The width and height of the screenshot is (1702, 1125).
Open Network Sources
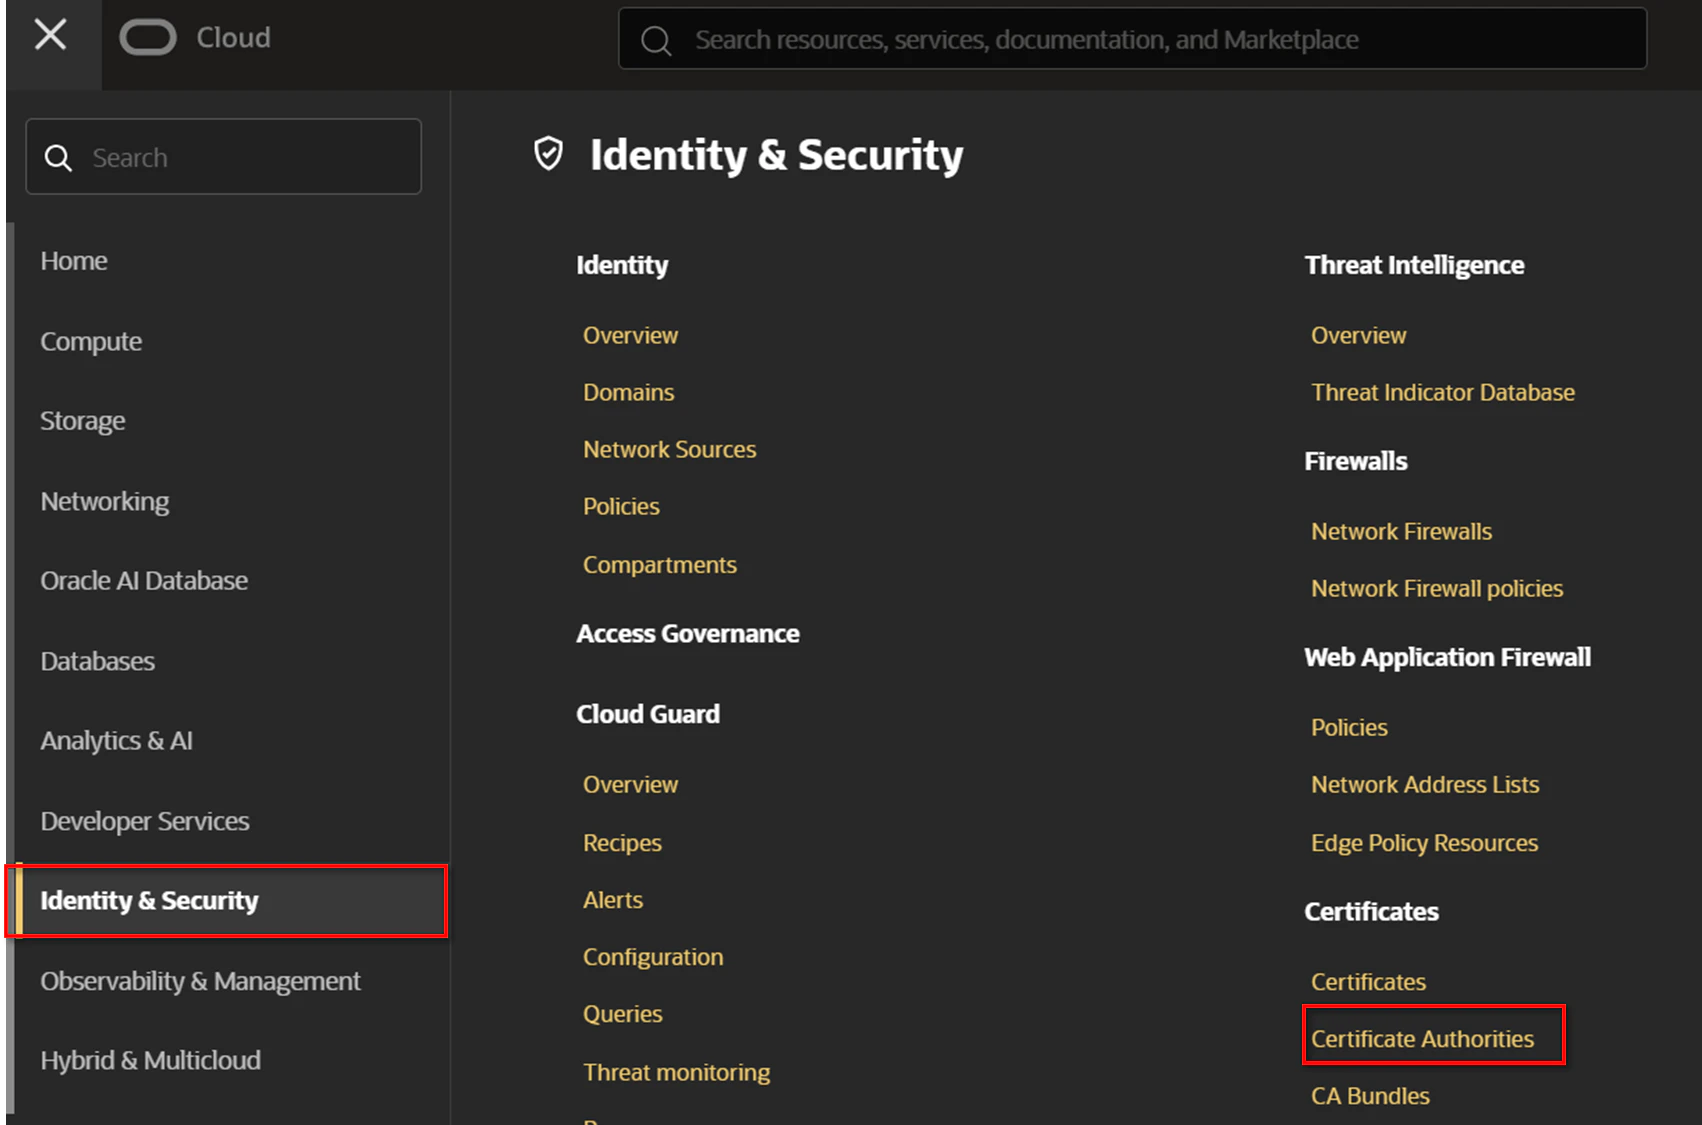point(670,449)
